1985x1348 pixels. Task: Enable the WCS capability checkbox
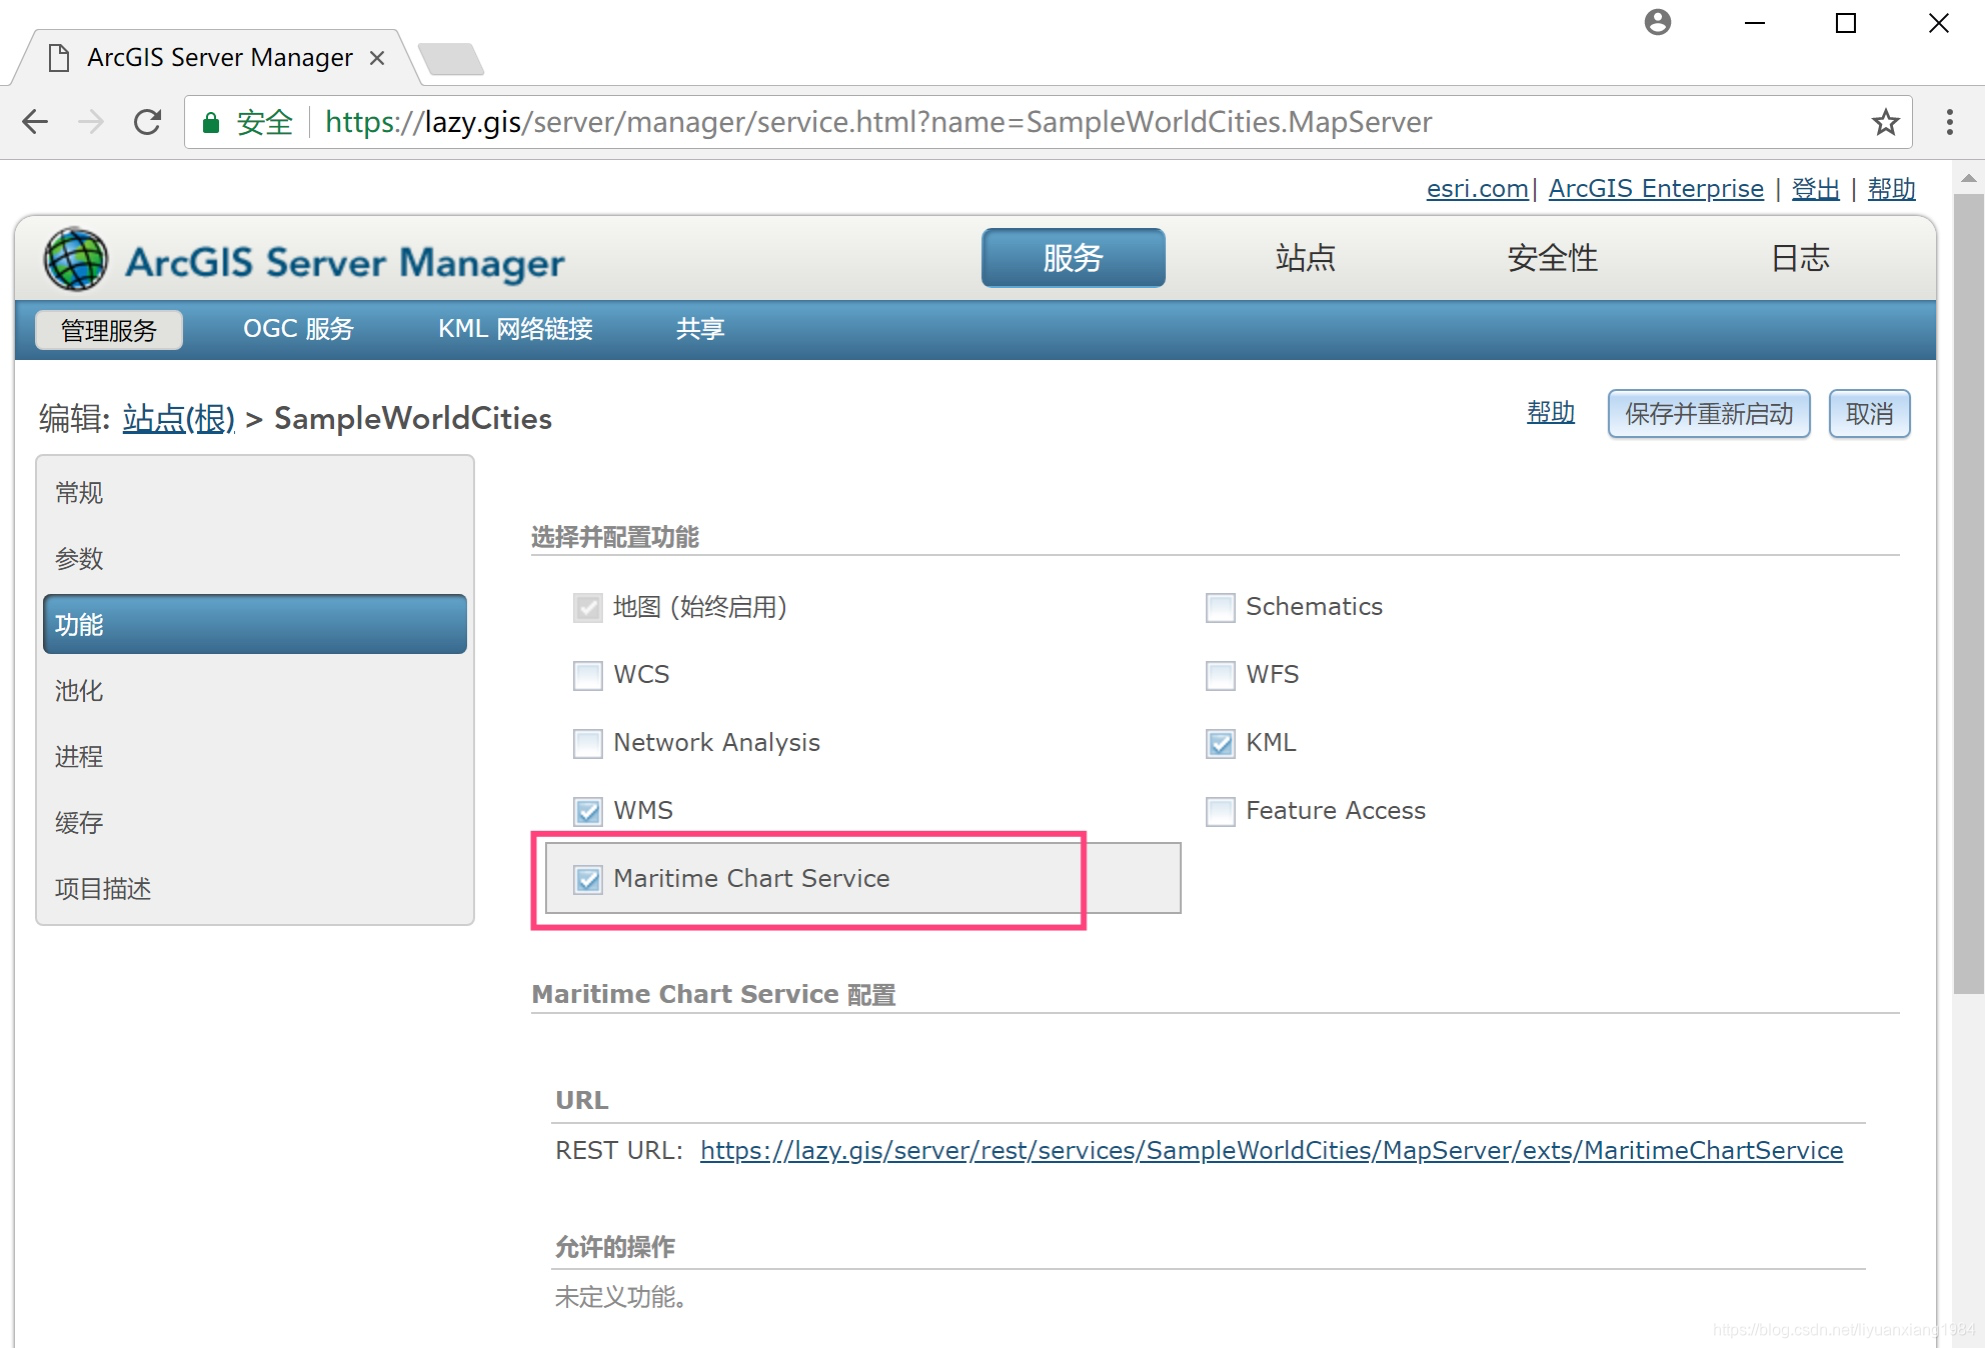tap(588, 675)
